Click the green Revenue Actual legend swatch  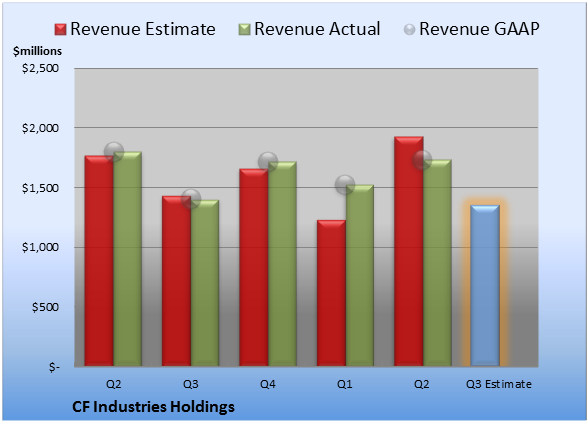(244, 30)
